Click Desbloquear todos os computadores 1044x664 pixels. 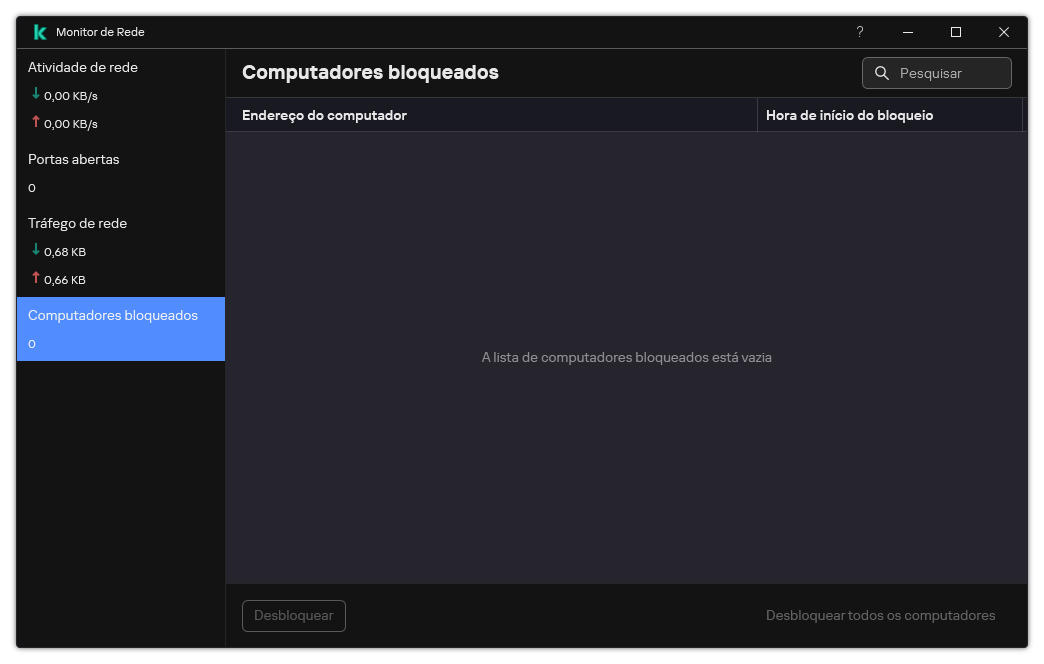(x=880, y=615)
